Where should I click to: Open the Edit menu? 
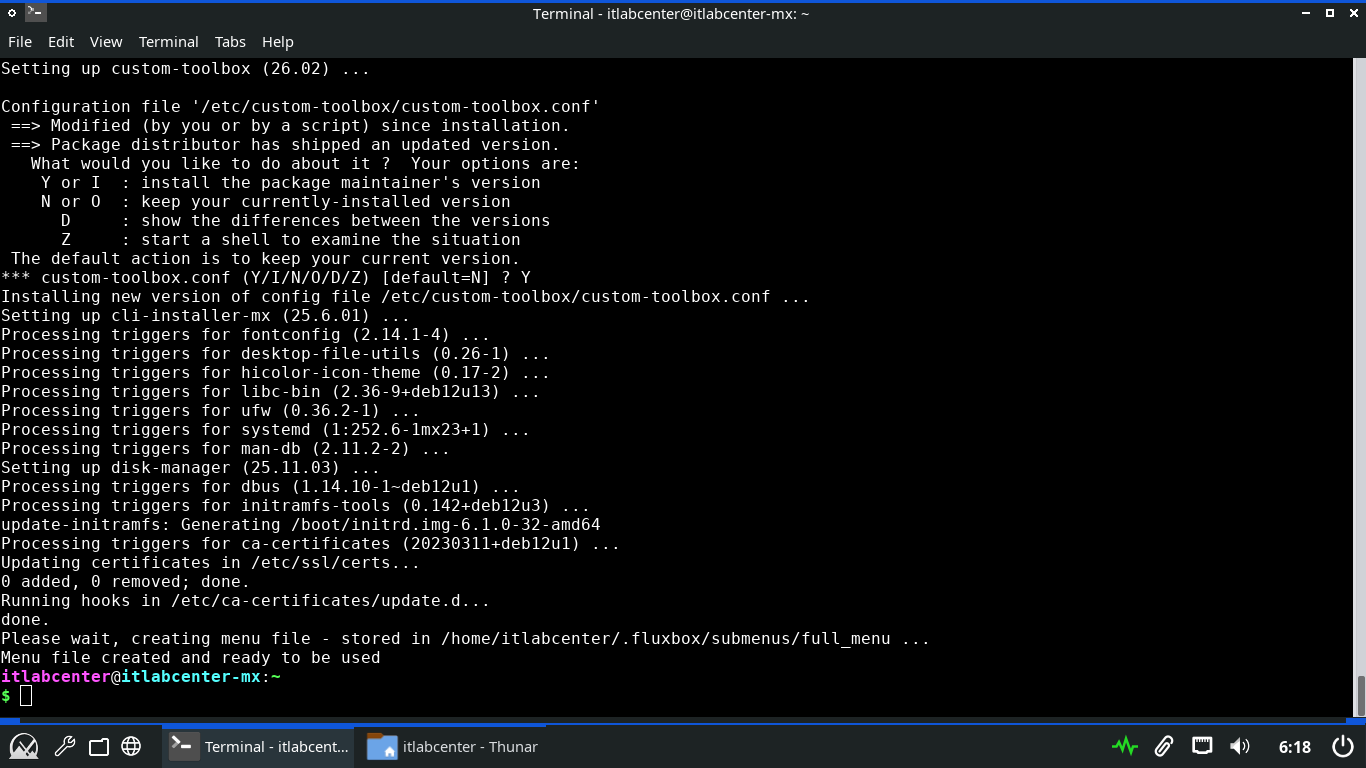[61, 42]
